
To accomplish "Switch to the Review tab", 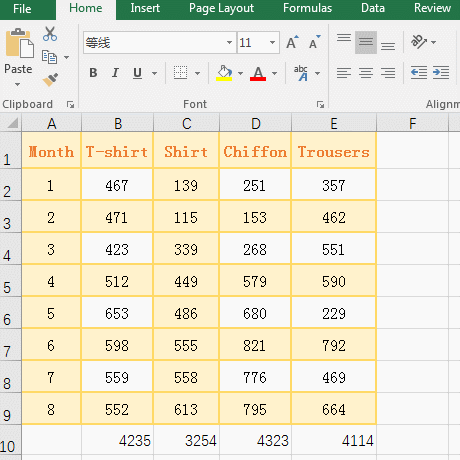I will 432,8.
